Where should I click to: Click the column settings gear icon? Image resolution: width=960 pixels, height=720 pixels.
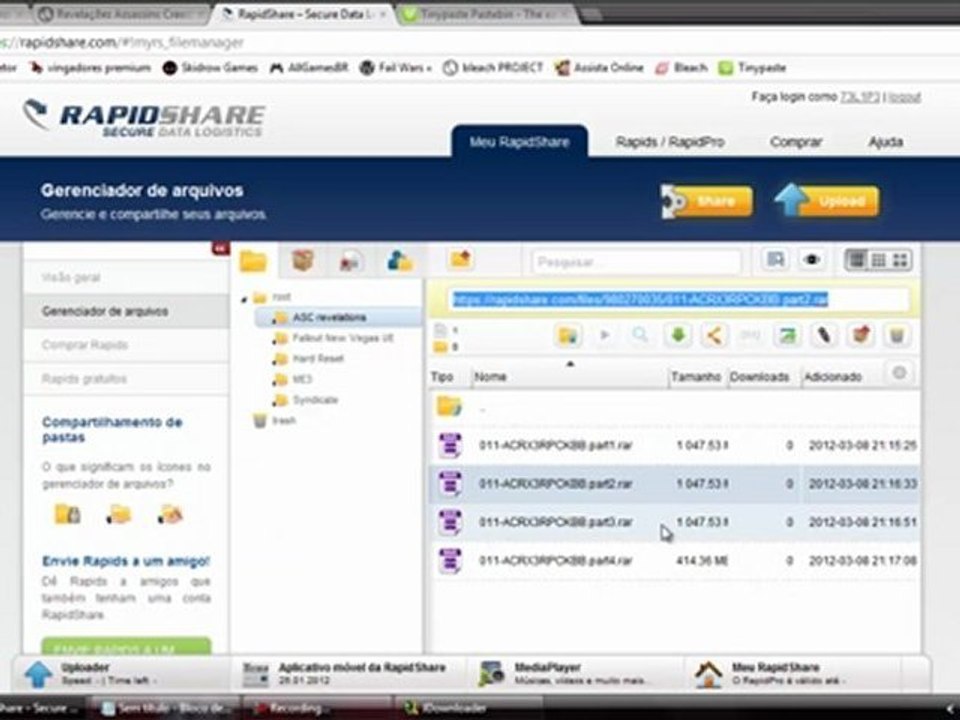[899, 373]
